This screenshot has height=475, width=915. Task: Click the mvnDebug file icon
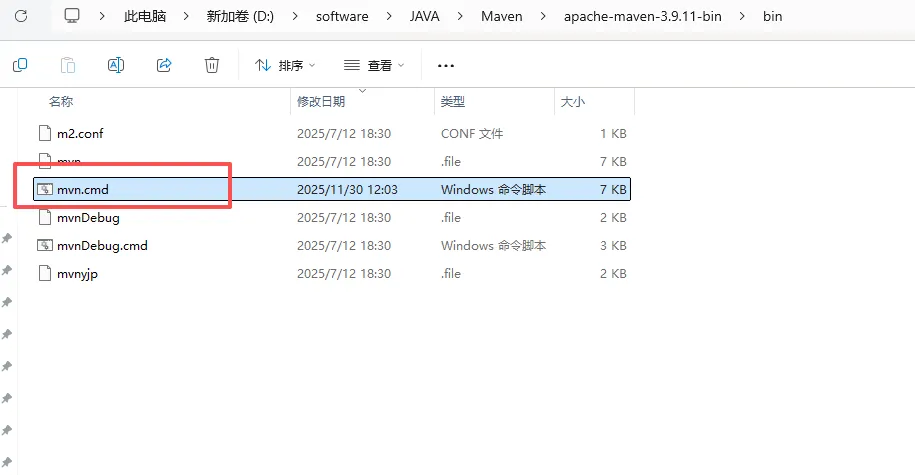click(x=45, y=218)
